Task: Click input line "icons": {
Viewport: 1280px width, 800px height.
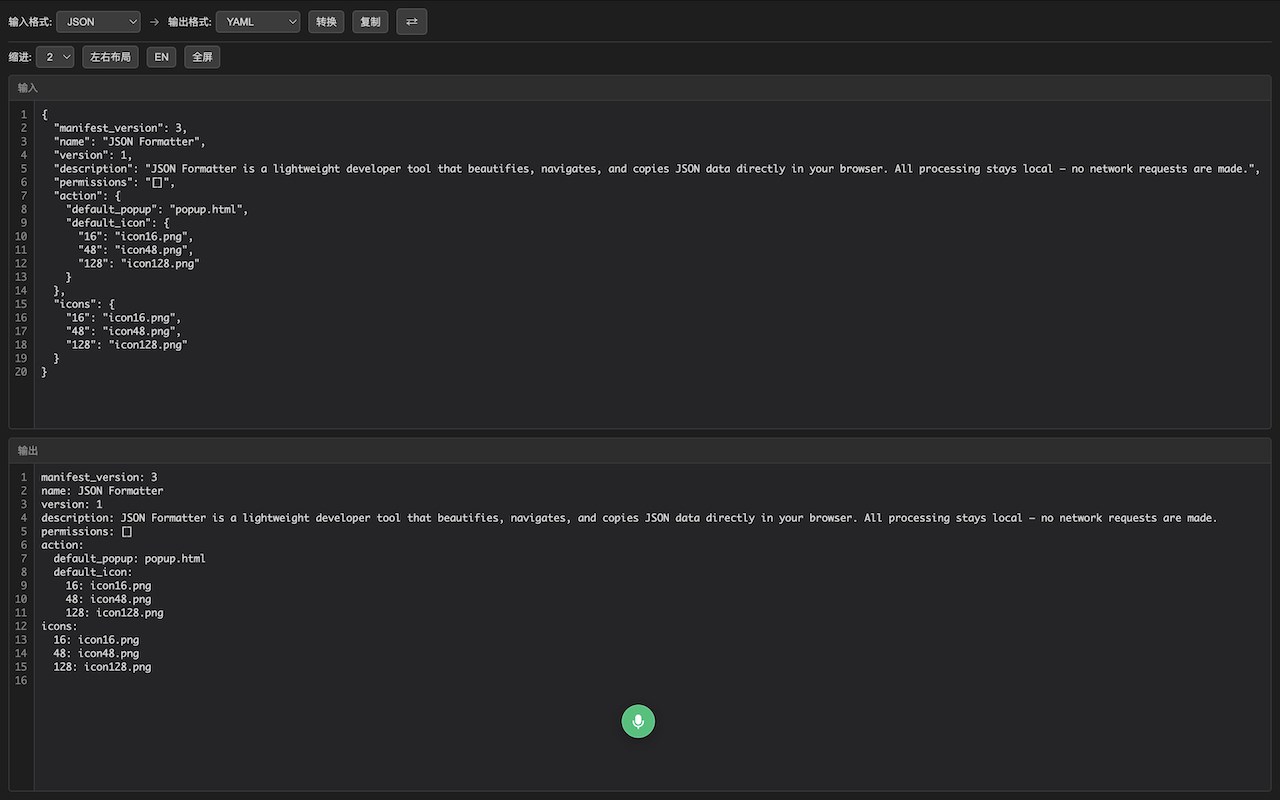Action: pos(84,304)
